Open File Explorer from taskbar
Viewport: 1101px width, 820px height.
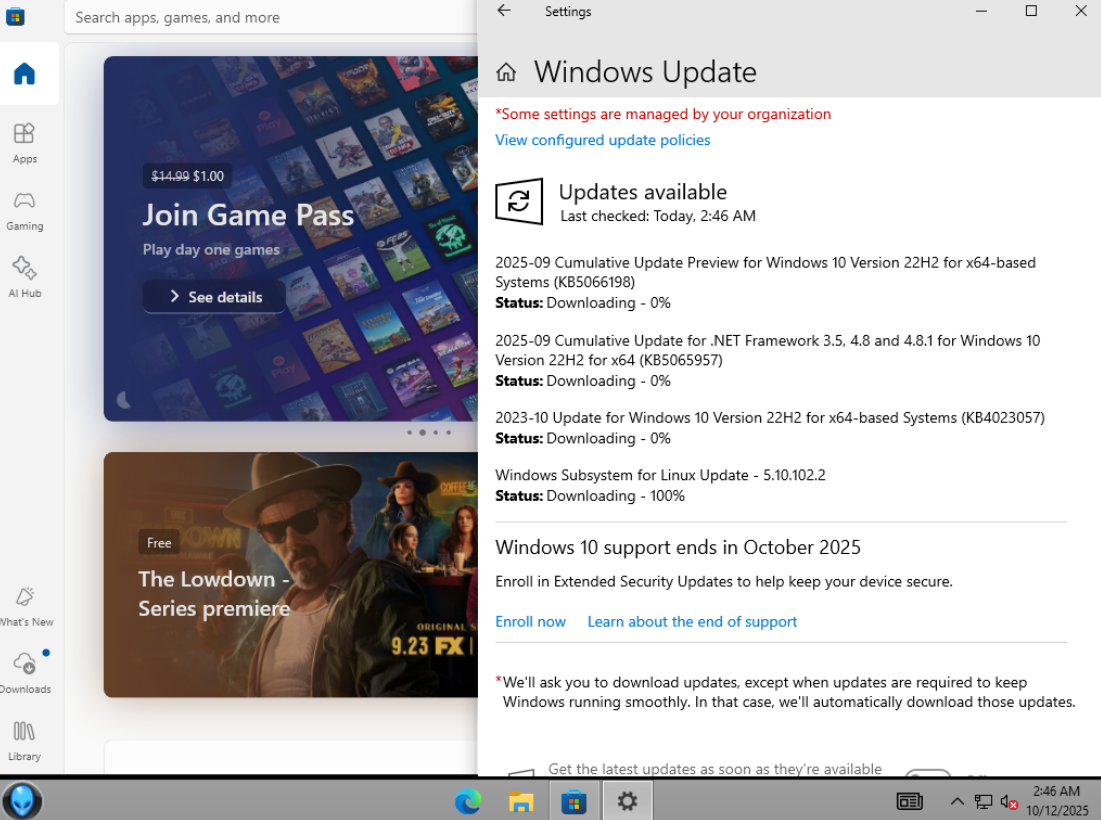tap(521, 801)
